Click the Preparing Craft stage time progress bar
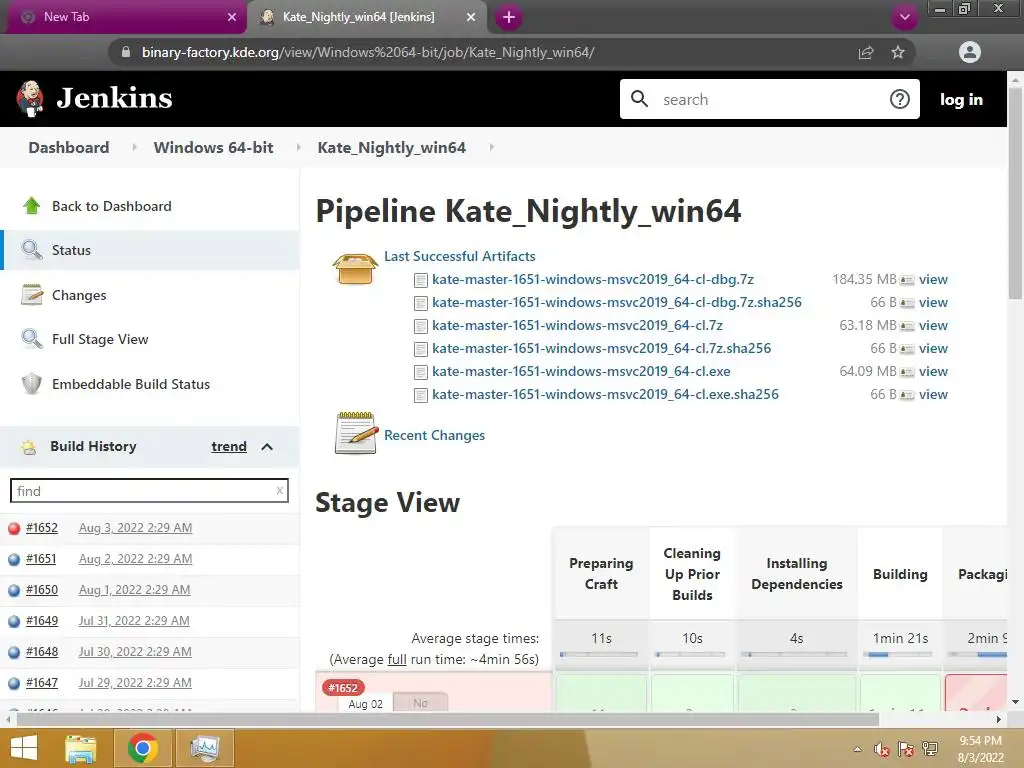This screenshot has width=1024, height=768. click(599, 654)
